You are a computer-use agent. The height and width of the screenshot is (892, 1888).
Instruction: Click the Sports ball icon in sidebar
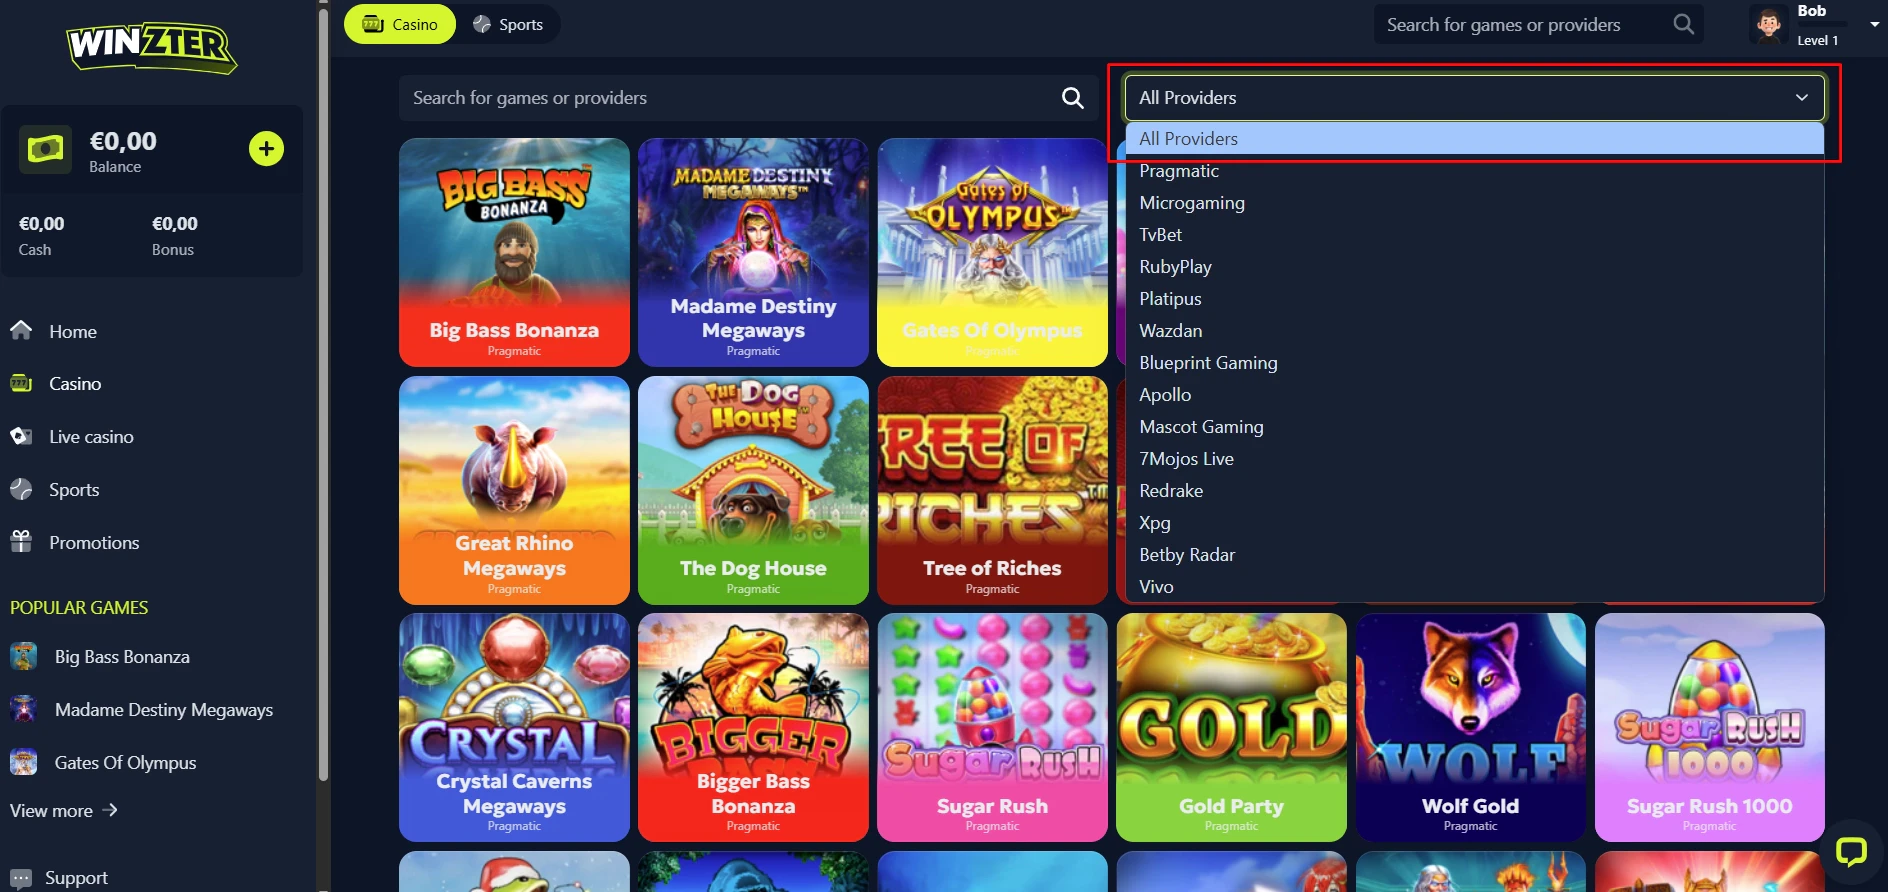click(21, 489)
